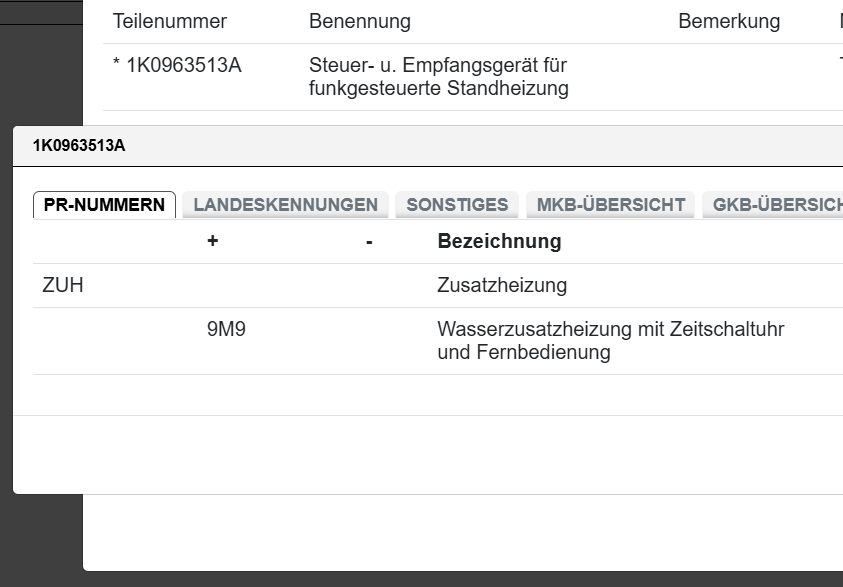Switch to the PR-NUMMERN tab
Viewport: 843px width, 587px height.
pyautogui.click(x=103, y=203)
